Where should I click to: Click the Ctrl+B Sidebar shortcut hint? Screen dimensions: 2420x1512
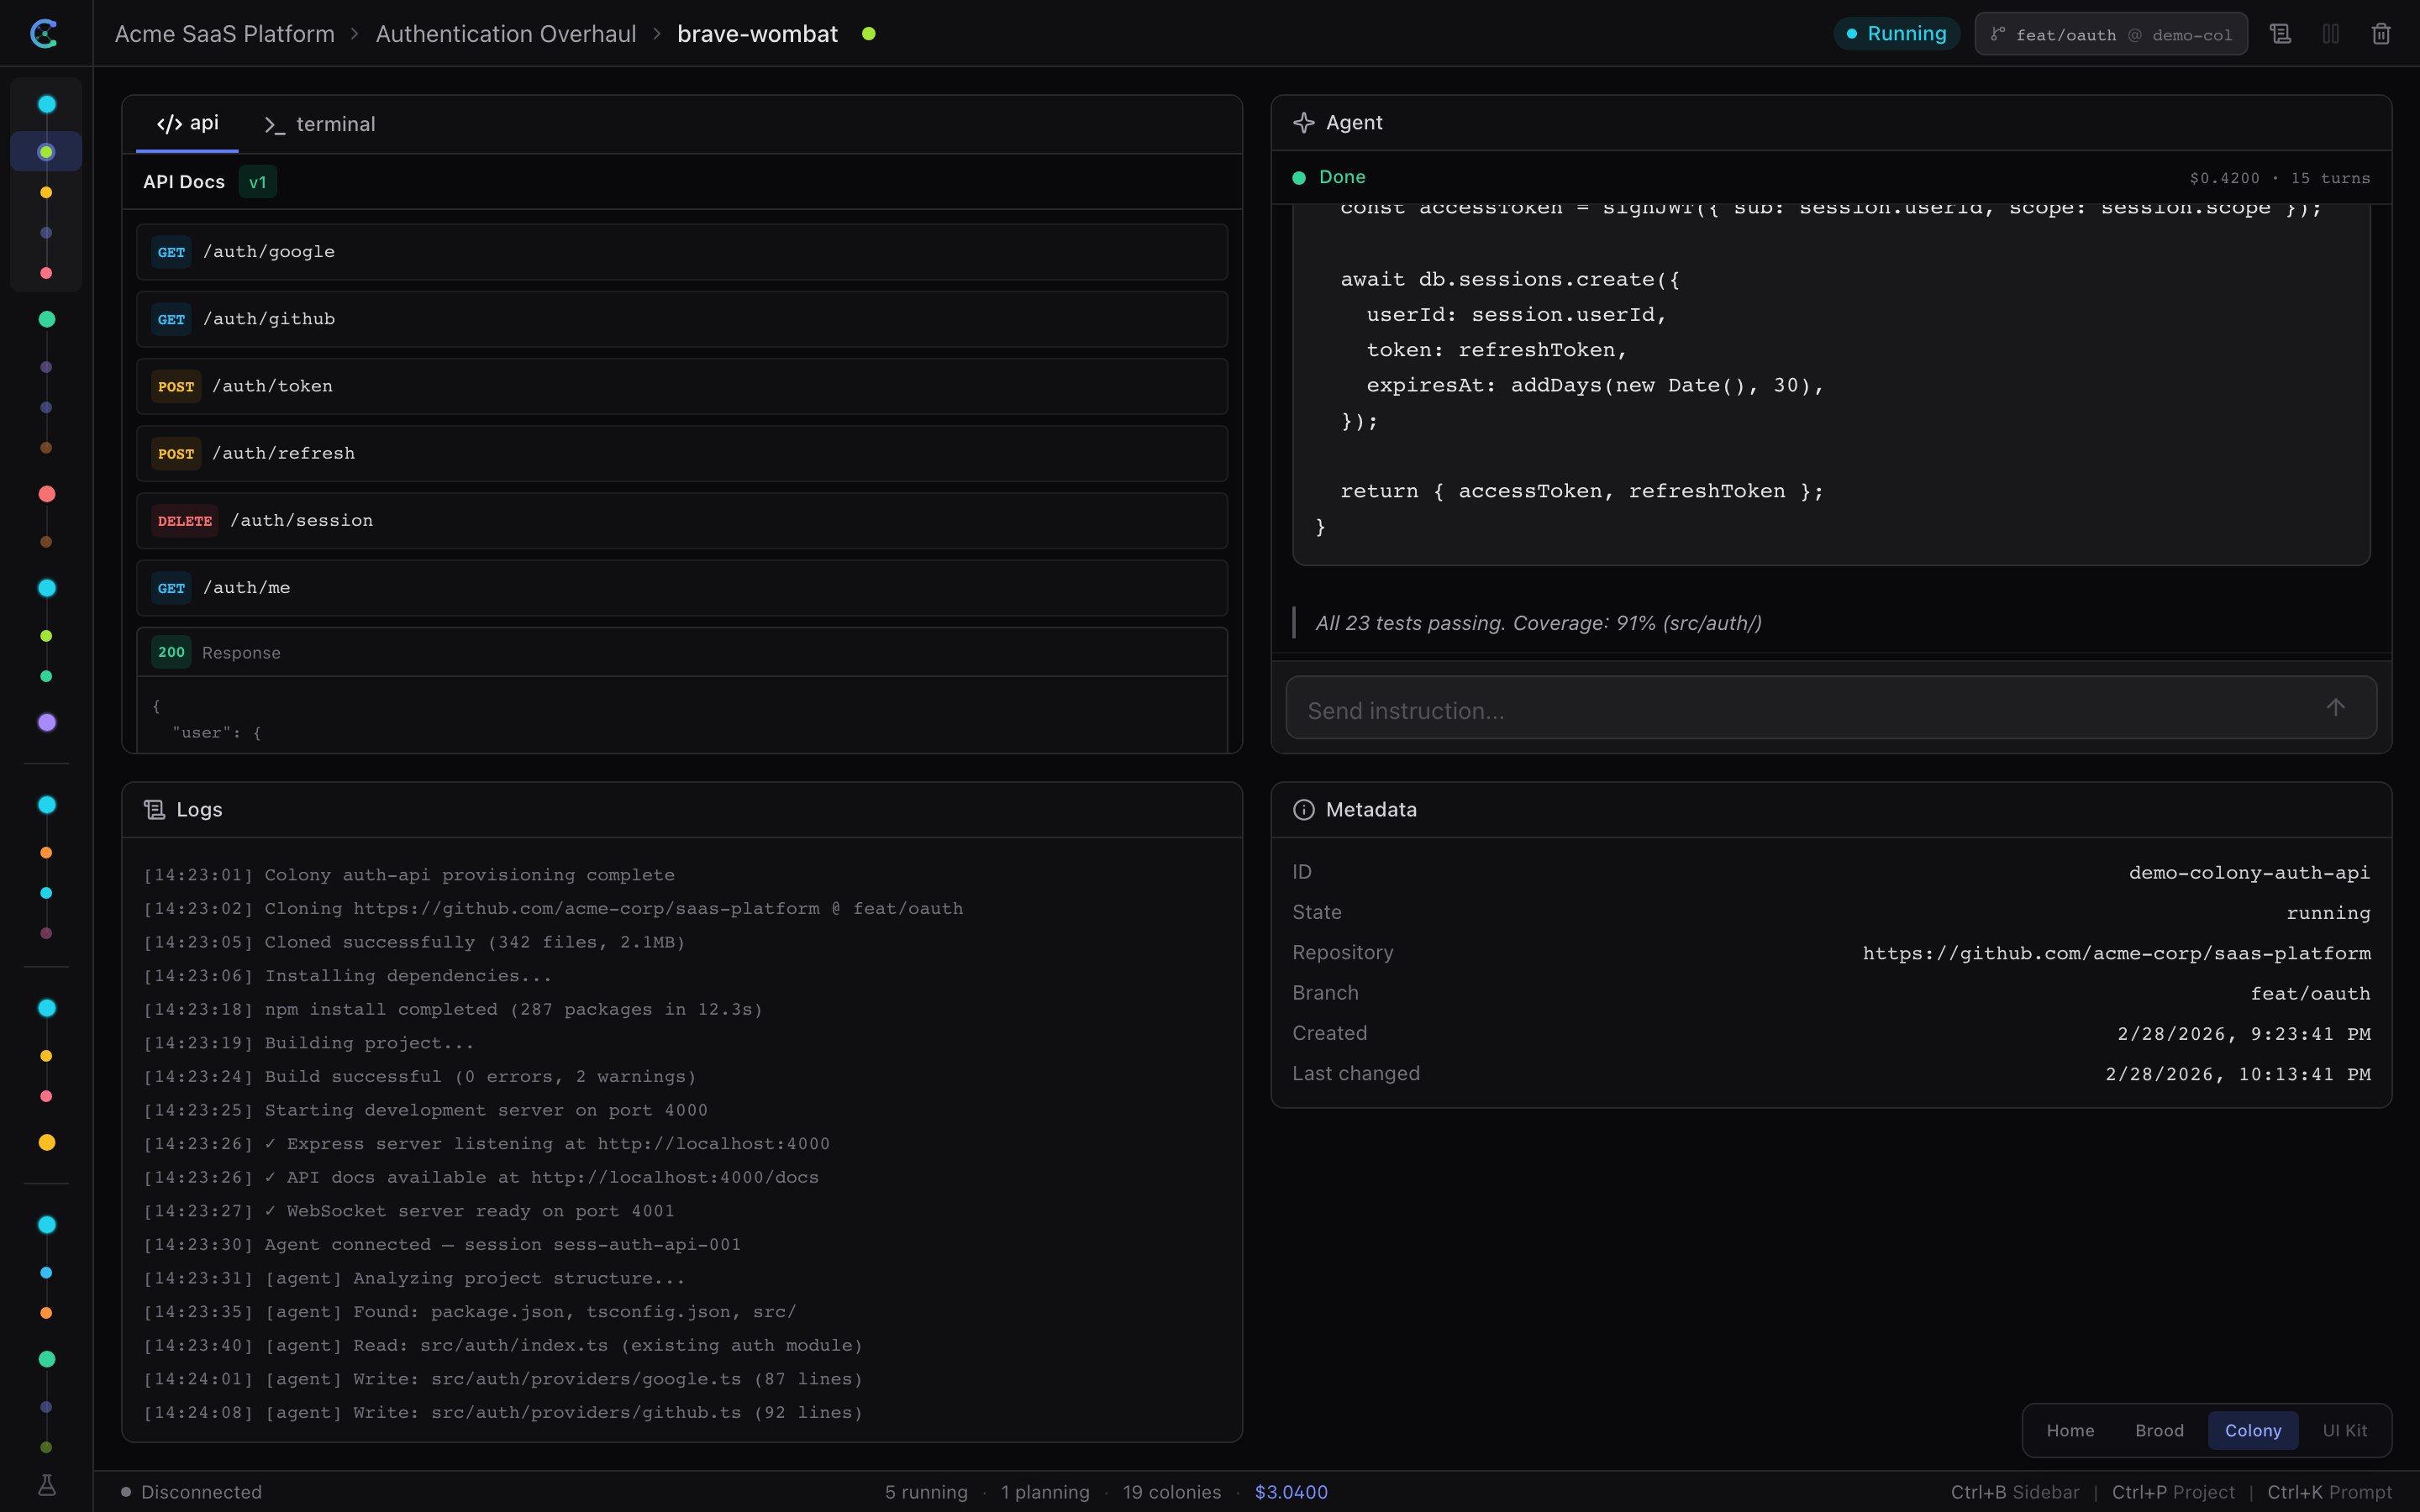(x=2015, y=1492)
